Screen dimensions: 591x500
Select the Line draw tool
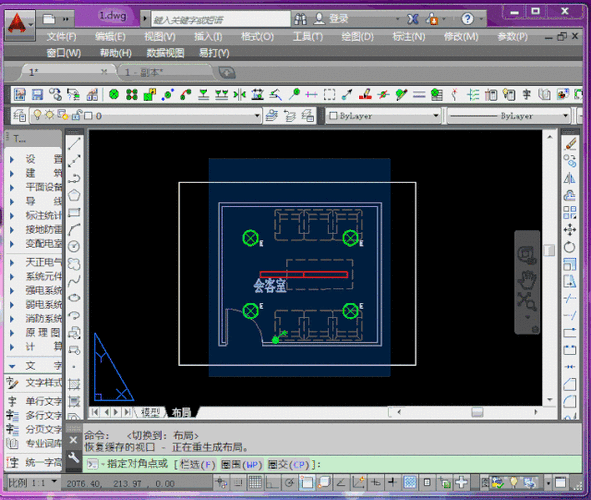(74, 144)
